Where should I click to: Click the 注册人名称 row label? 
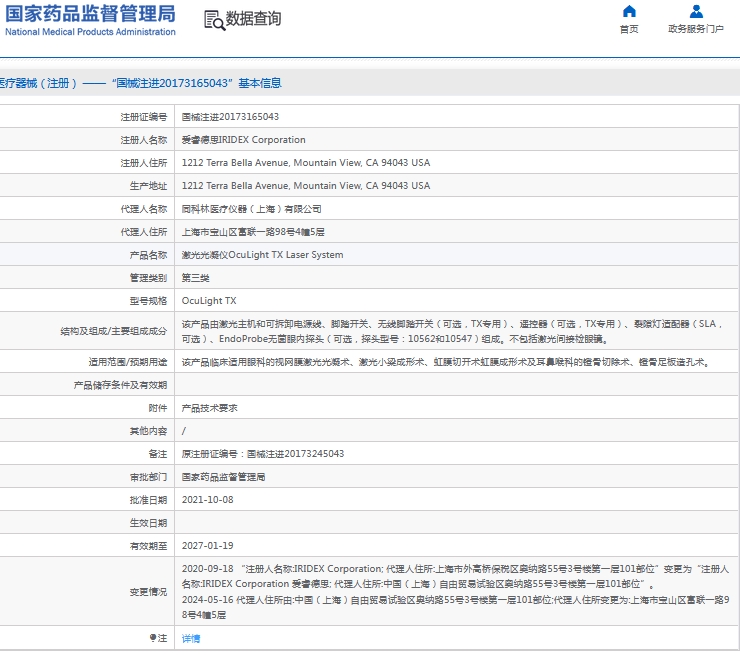(144, 140)
